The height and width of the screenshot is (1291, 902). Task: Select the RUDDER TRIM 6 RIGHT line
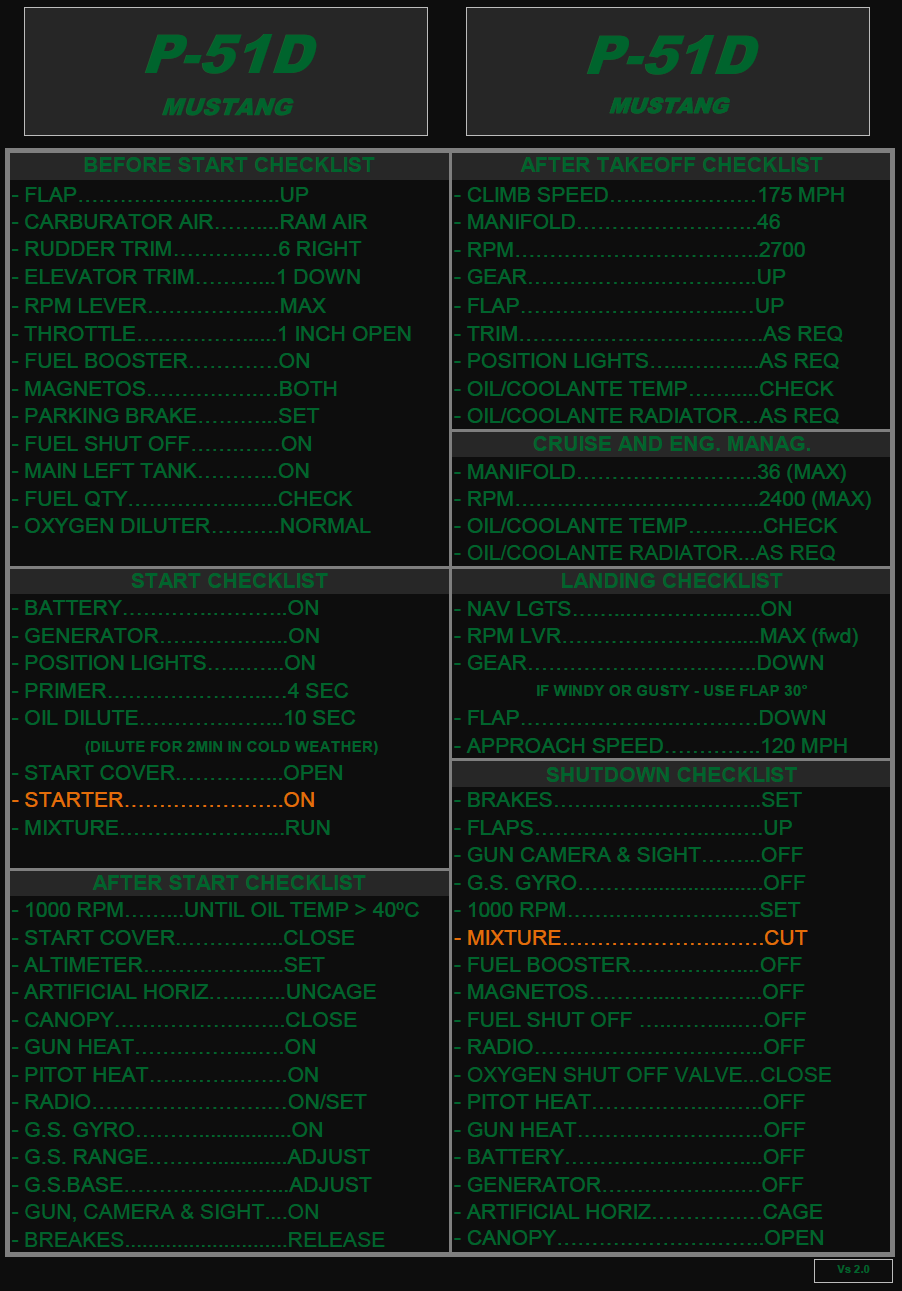click(187, 249)
